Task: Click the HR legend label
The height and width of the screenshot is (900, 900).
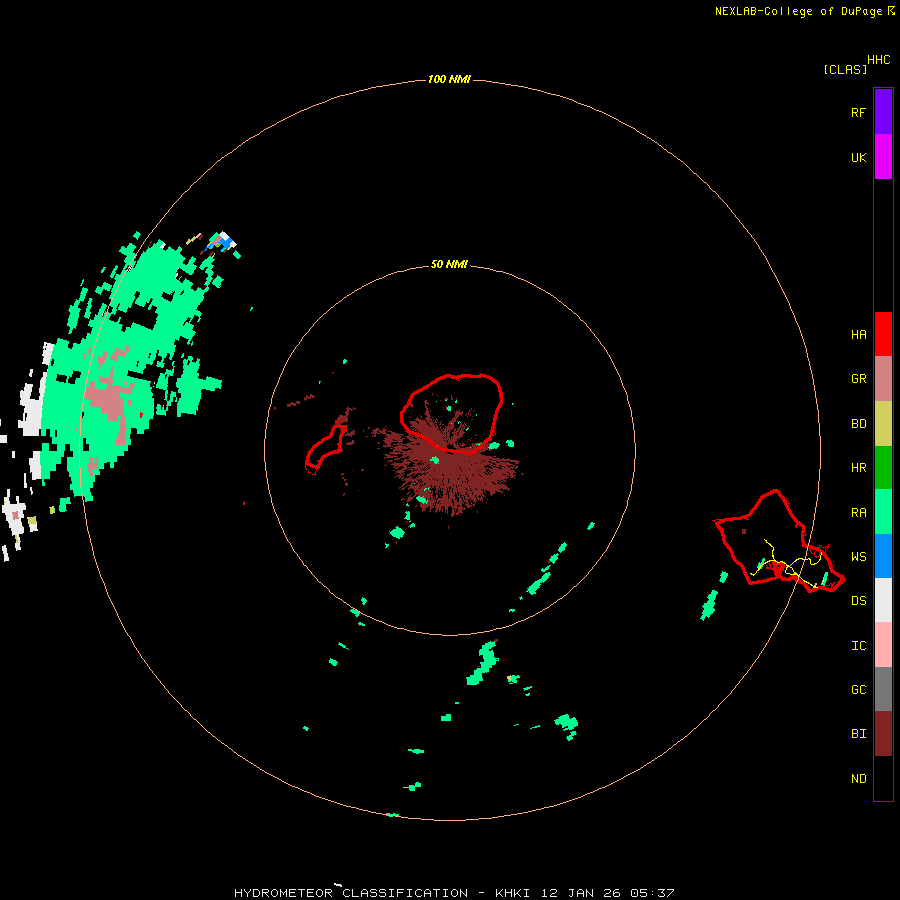Action: point(858,468)
